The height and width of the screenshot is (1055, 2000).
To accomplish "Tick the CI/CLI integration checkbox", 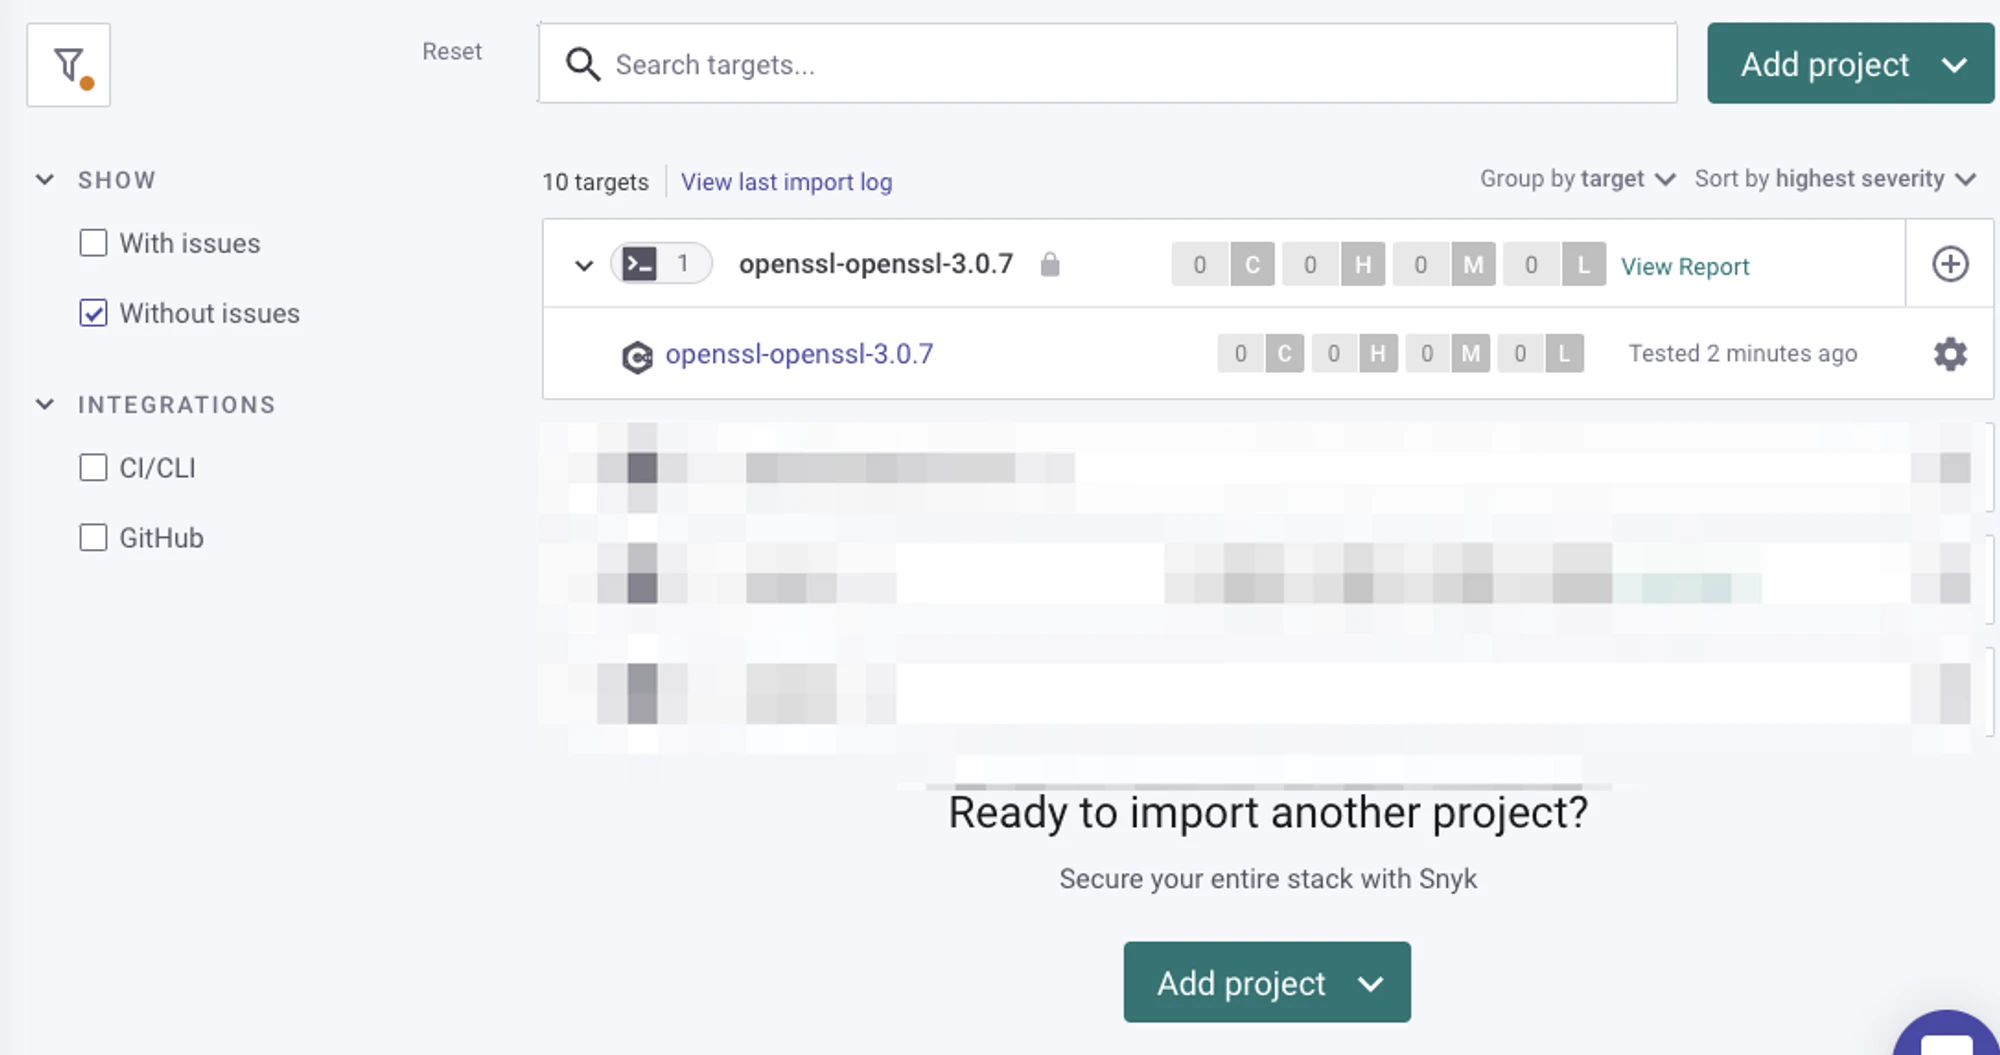I will pyautogui.click(x=93, y=468).
